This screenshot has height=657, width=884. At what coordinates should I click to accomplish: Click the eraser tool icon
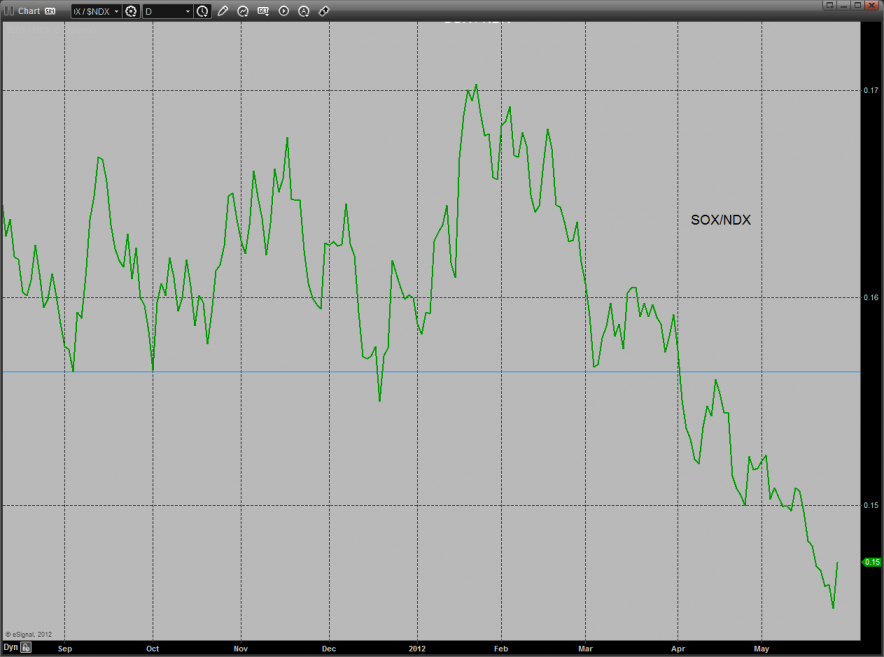pyautogui.click(x=323, y=11)
